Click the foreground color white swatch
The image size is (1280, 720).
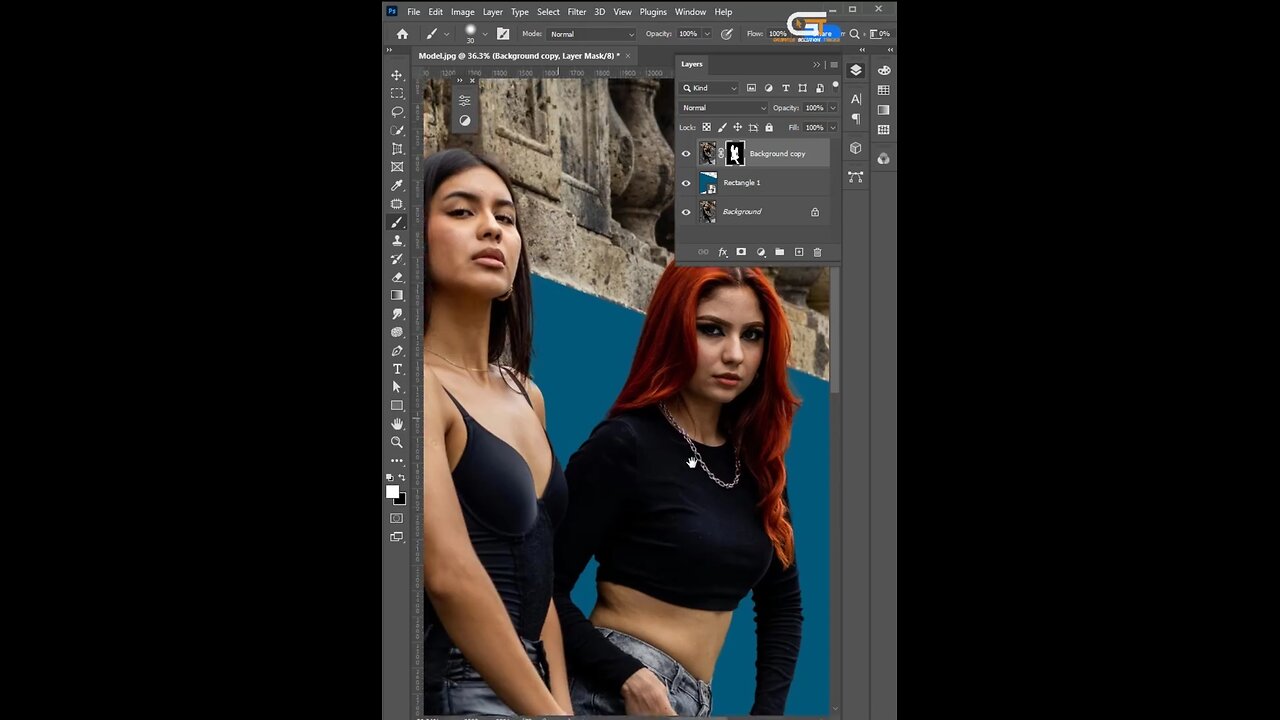pos(393,492)
